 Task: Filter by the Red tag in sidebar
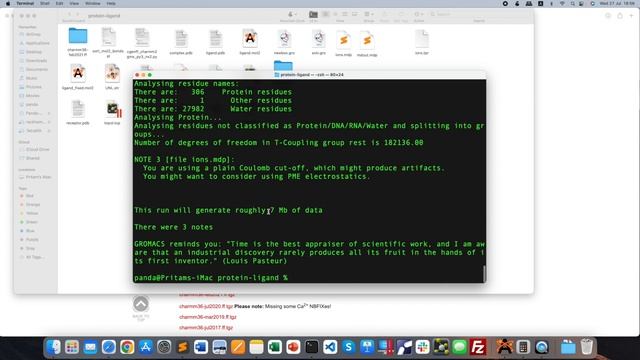[x=29, y=196]
